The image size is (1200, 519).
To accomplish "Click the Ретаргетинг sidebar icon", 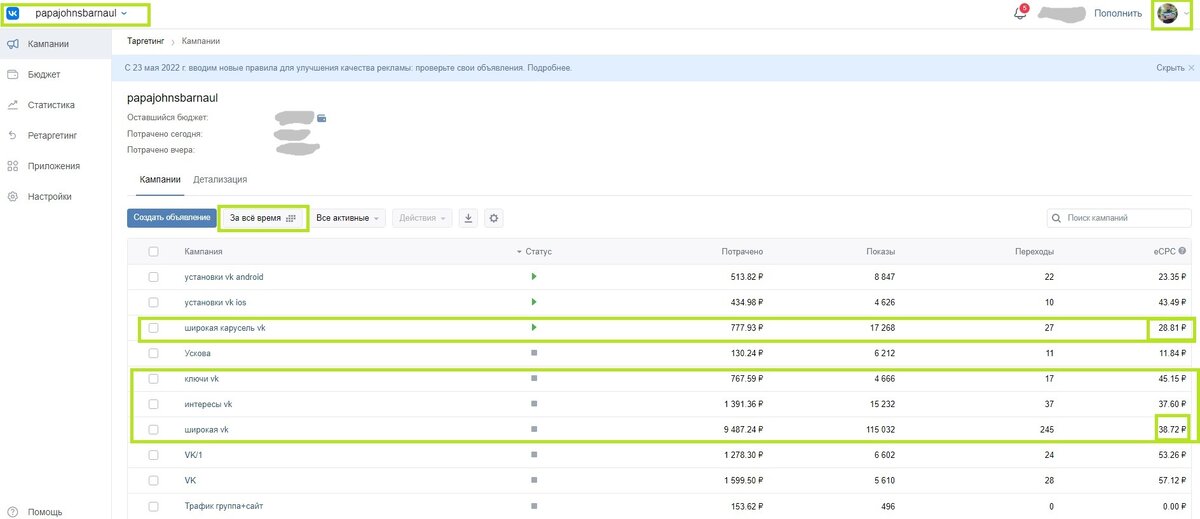I will pyautogui.click(x=13, y=135).
